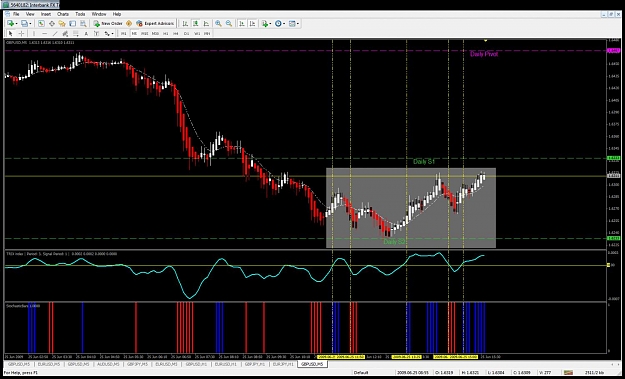The image size is (625, 379).
Task: Toggle chart Auto Scroll
Action: click(x=242, y=24)
